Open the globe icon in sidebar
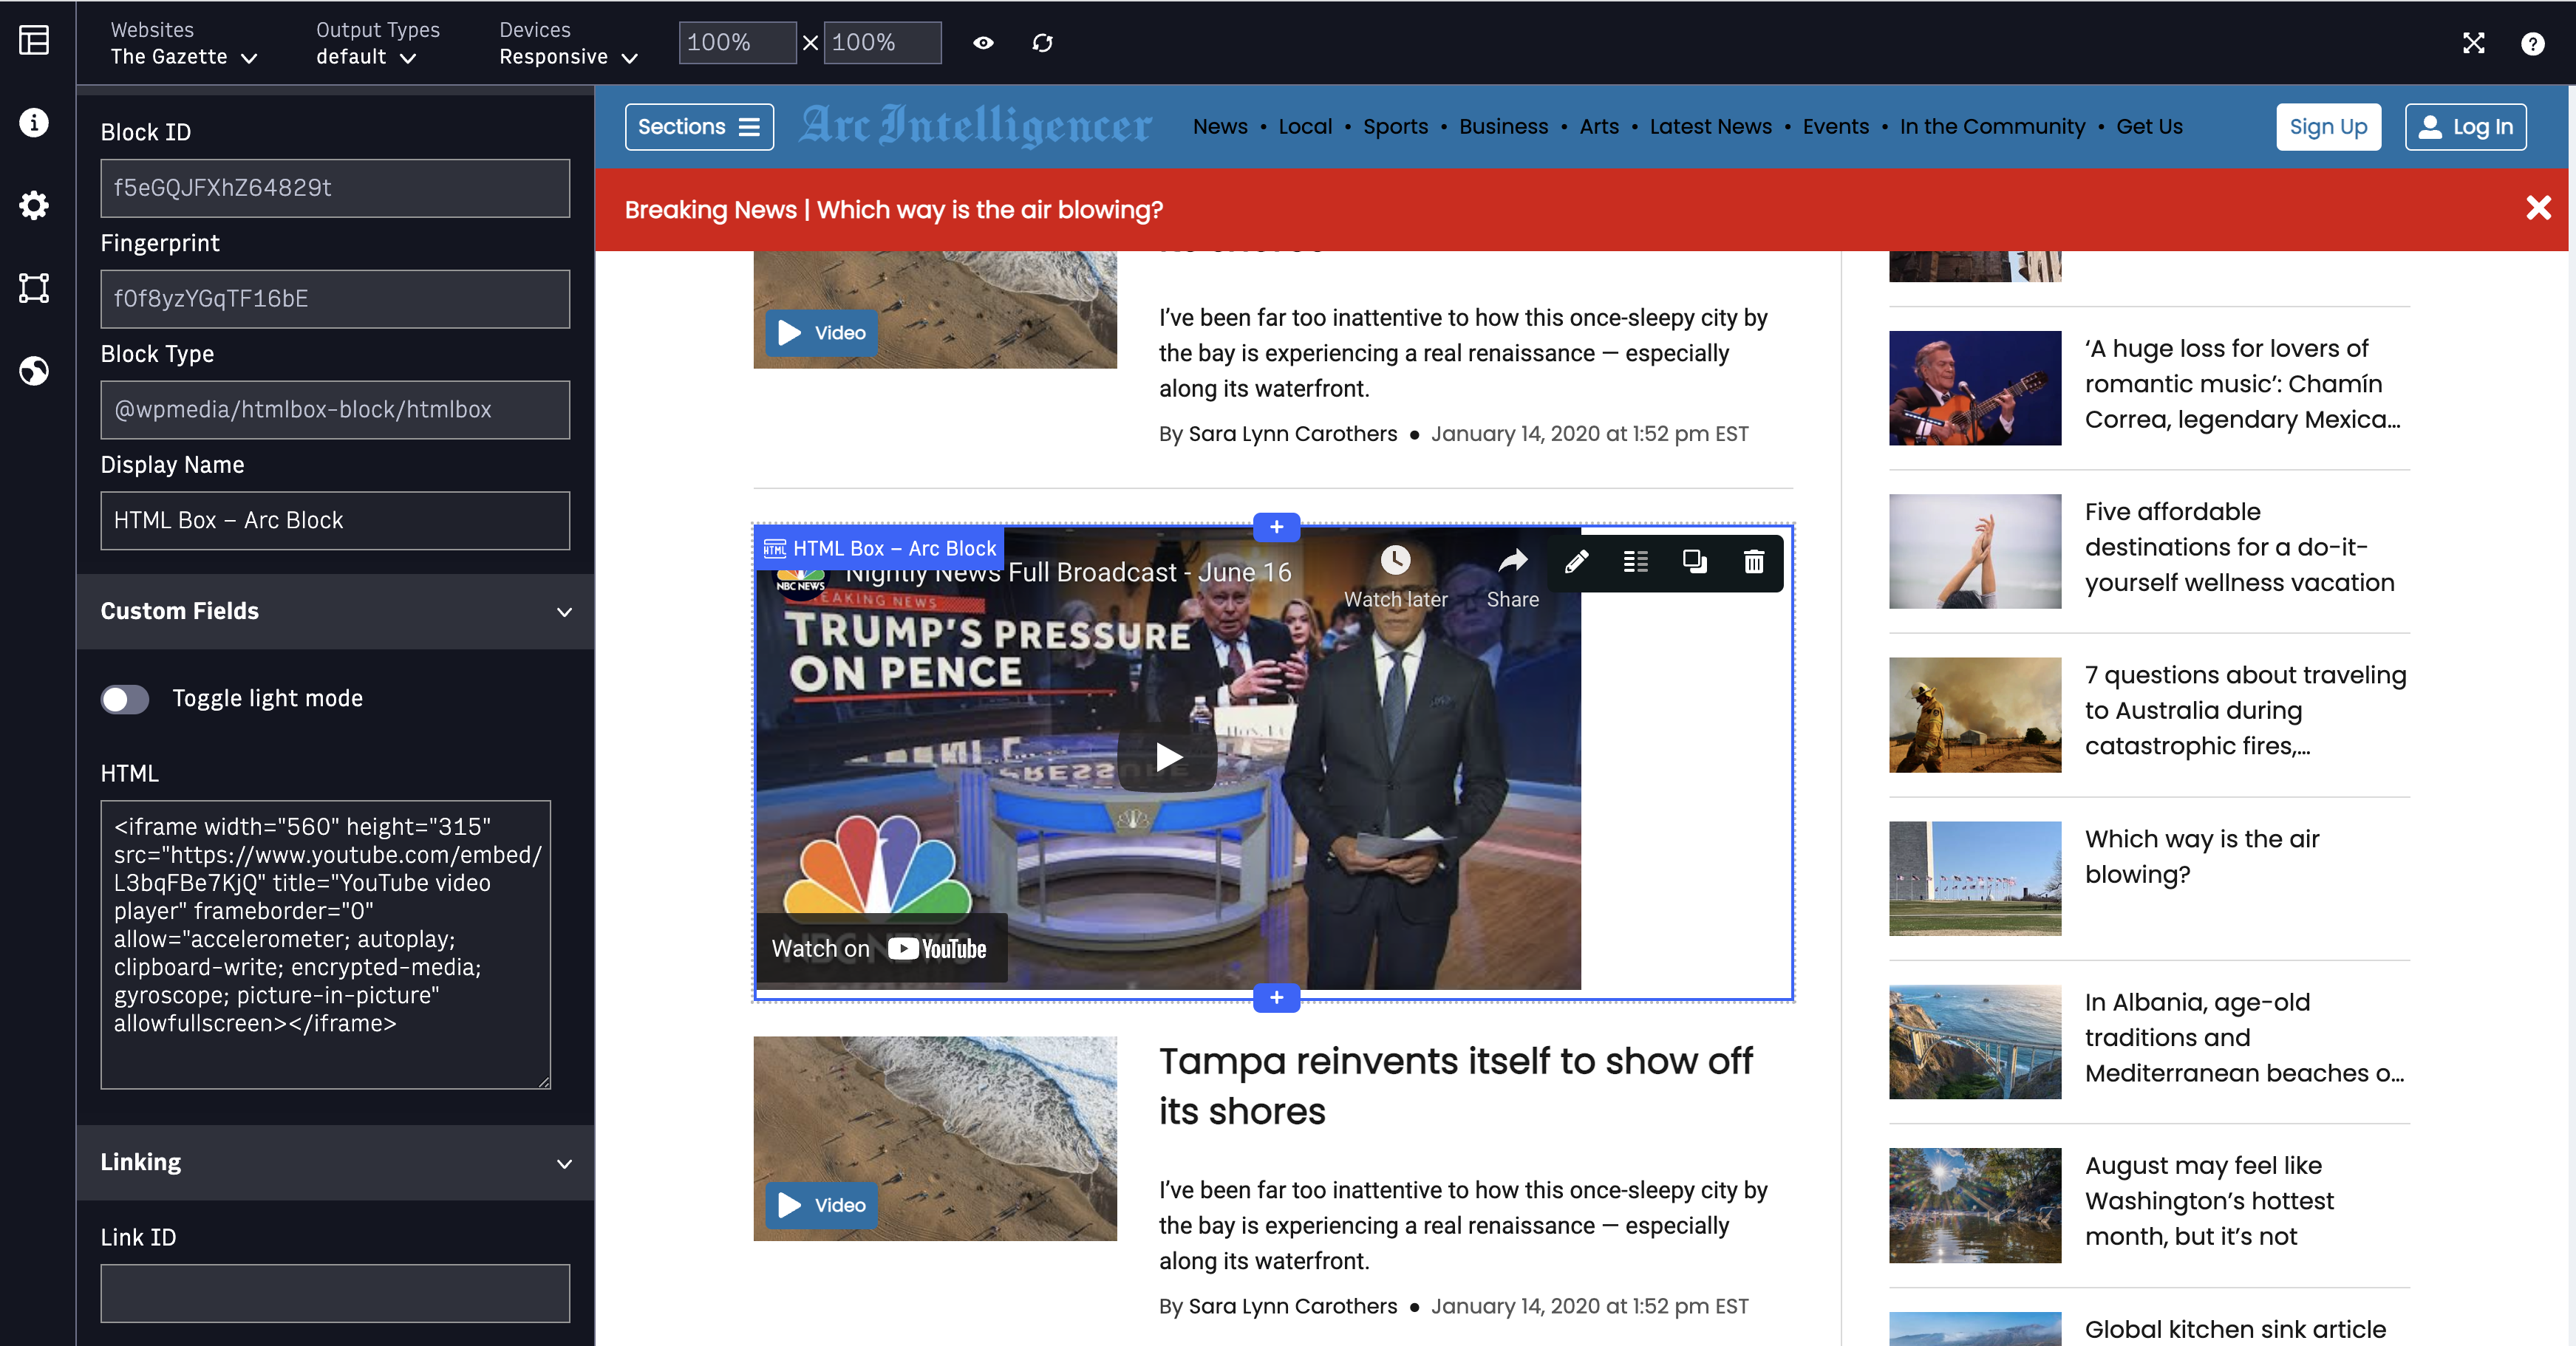The height and width of the screenshot is (1346, 2576). pos(34,371)
